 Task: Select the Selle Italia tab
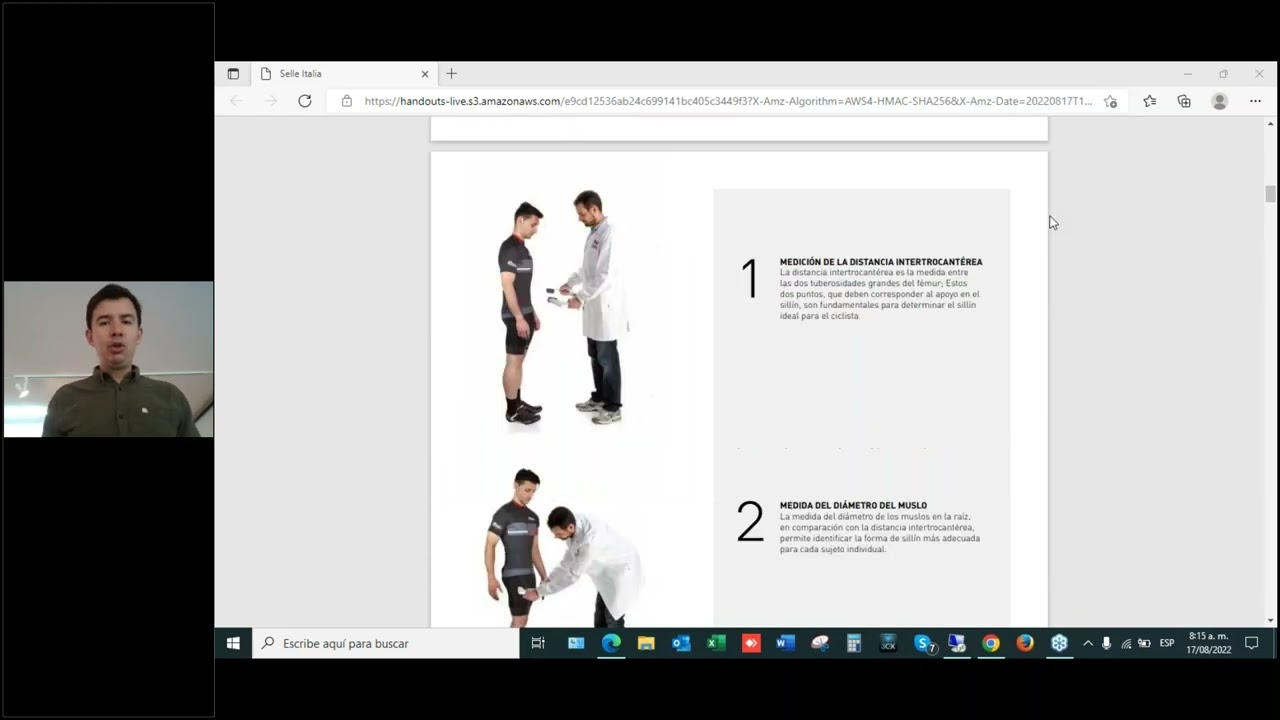(344, 74)
